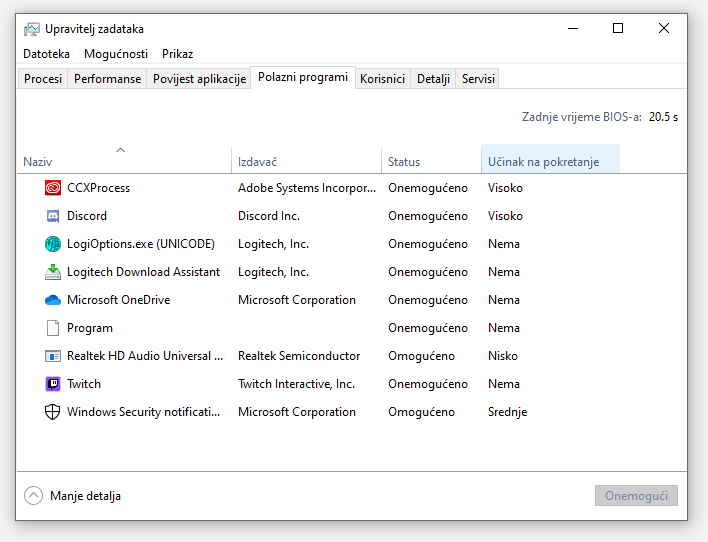708x542 pixels.
Task: Switch to the Performanse tab
Action: tap(107, 79)
